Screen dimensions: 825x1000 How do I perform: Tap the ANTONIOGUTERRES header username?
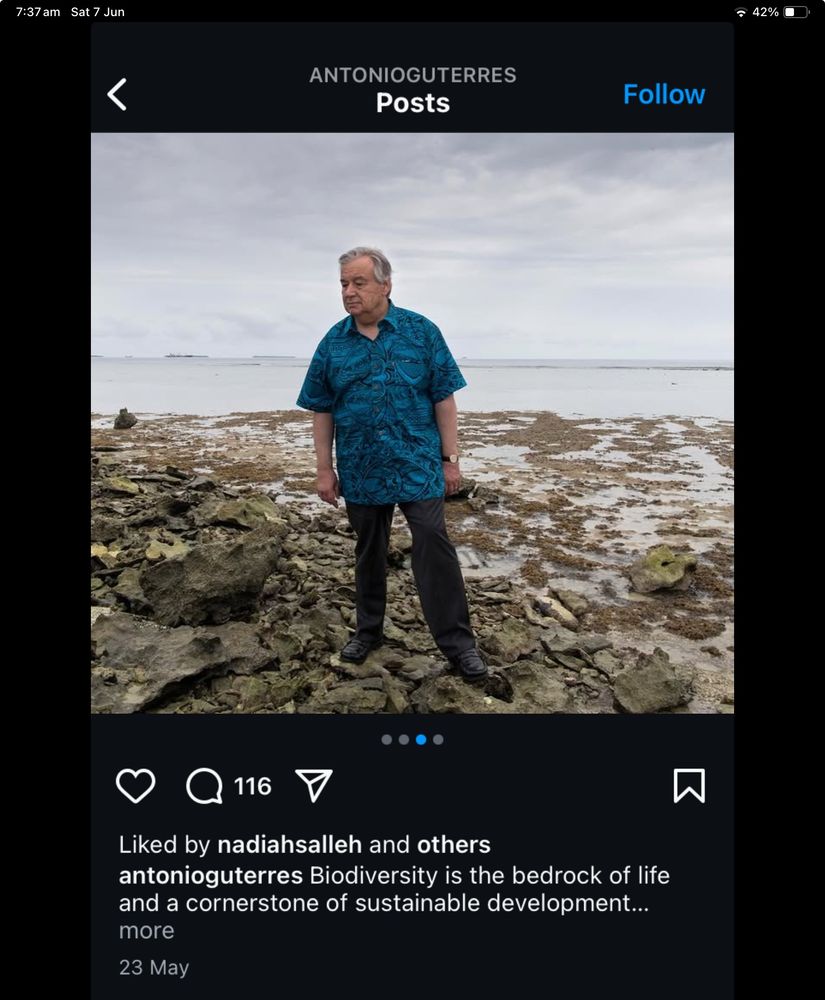coord(413,74)
